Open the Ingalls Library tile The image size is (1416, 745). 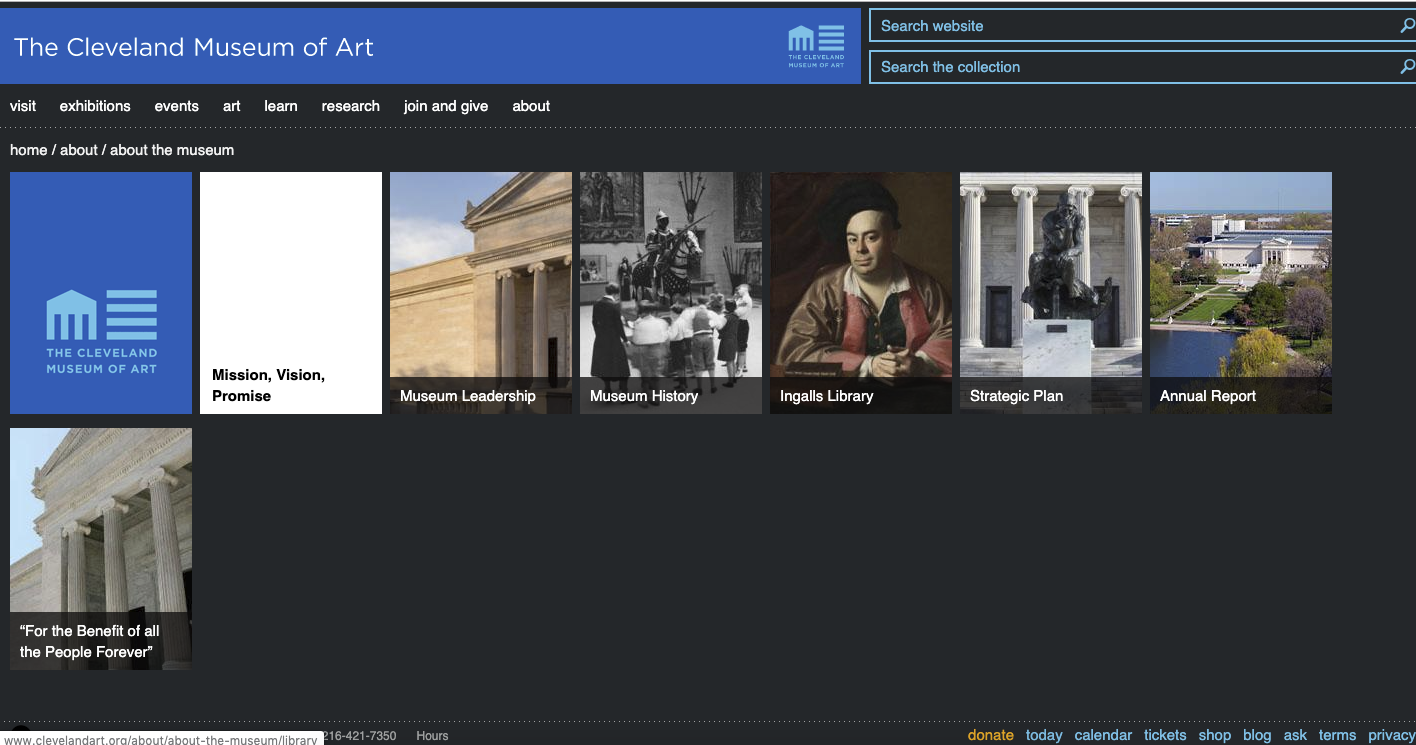[x=861, y=293]
